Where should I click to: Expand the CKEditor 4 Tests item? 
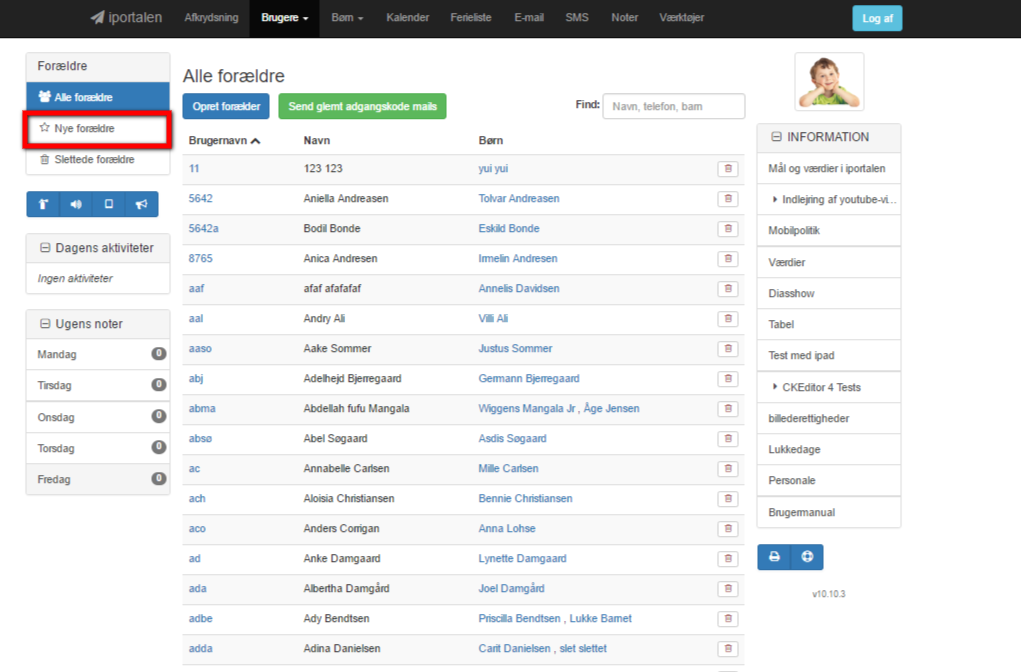click(x=829, y=387)
